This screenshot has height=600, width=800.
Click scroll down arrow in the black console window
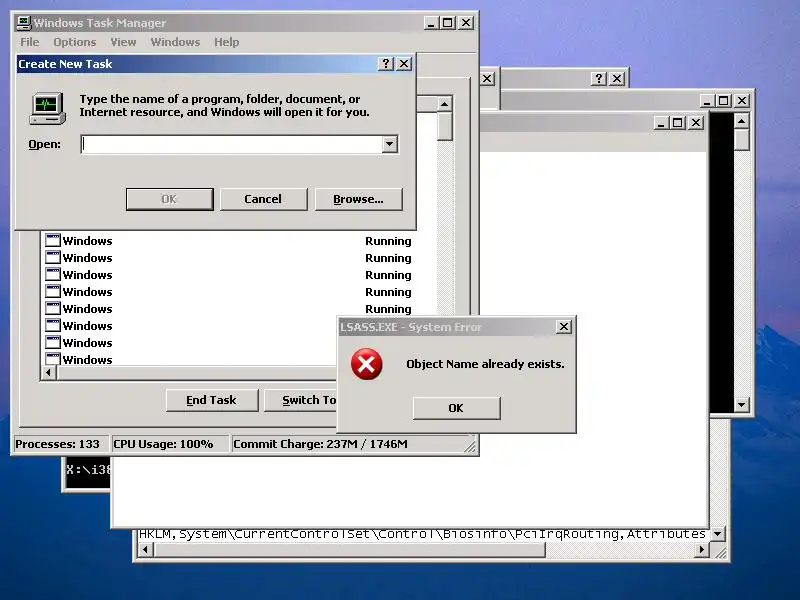click(741, 405)
